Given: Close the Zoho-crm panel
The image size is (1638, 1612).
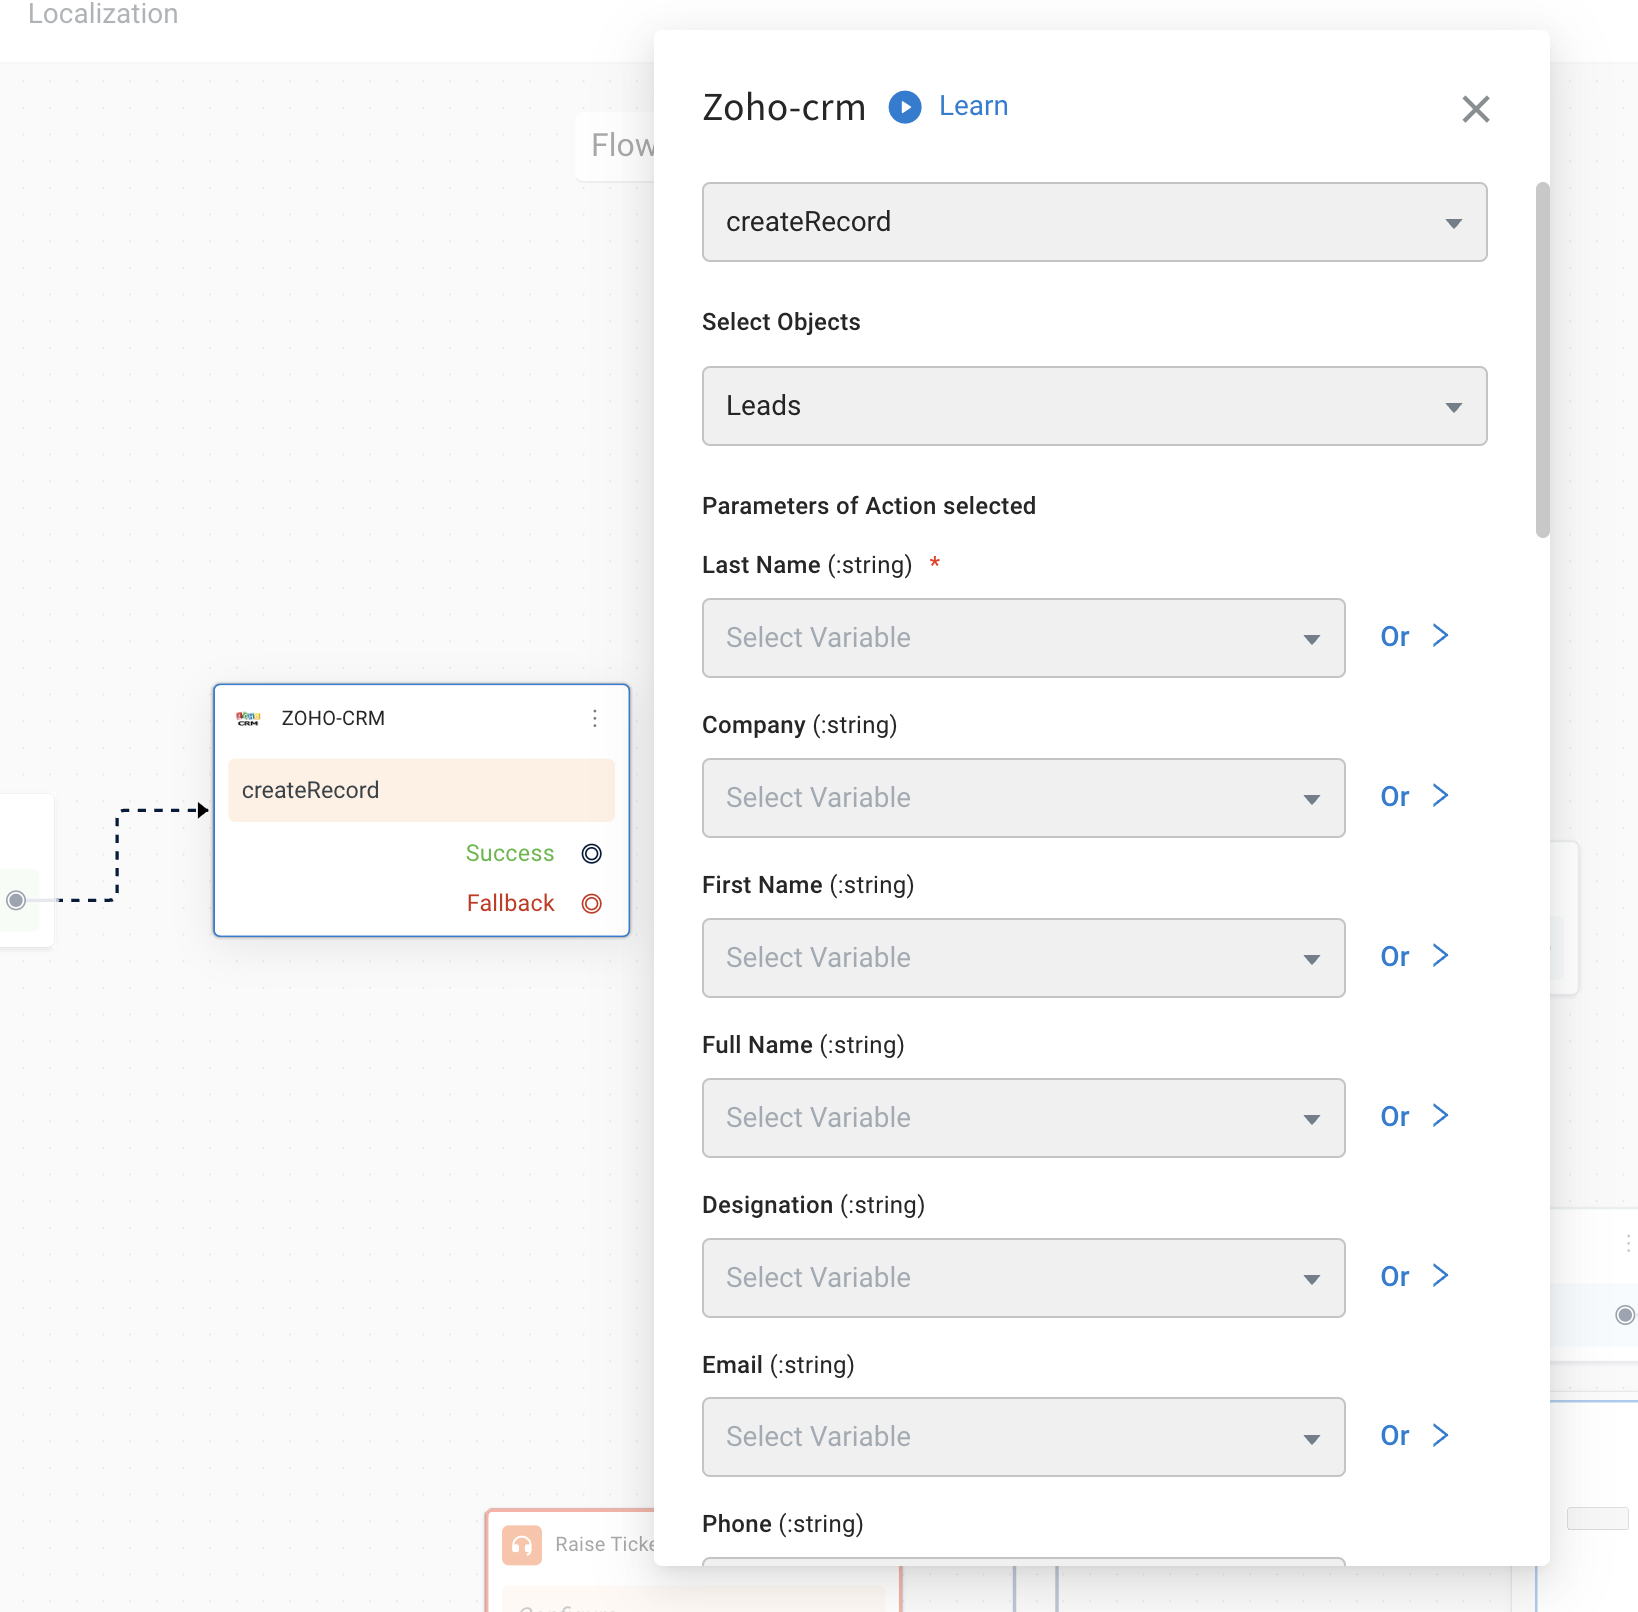Looking at the screenshot, I should click(x=1476, y=109).
